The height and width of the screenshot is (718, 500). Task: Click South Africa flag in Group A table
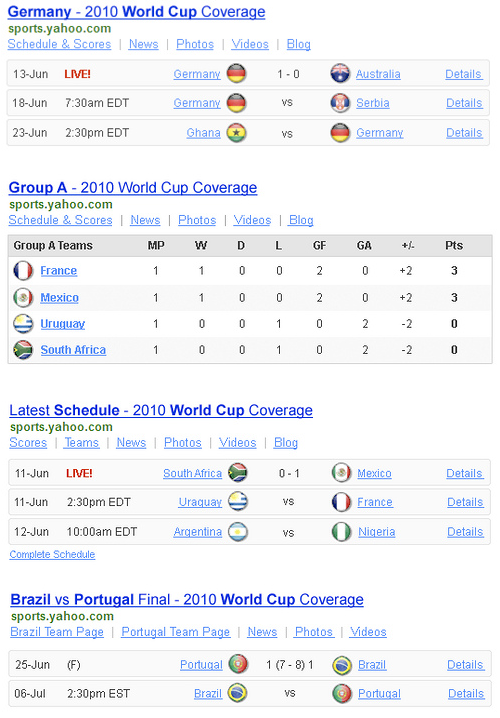coord(23,350)
